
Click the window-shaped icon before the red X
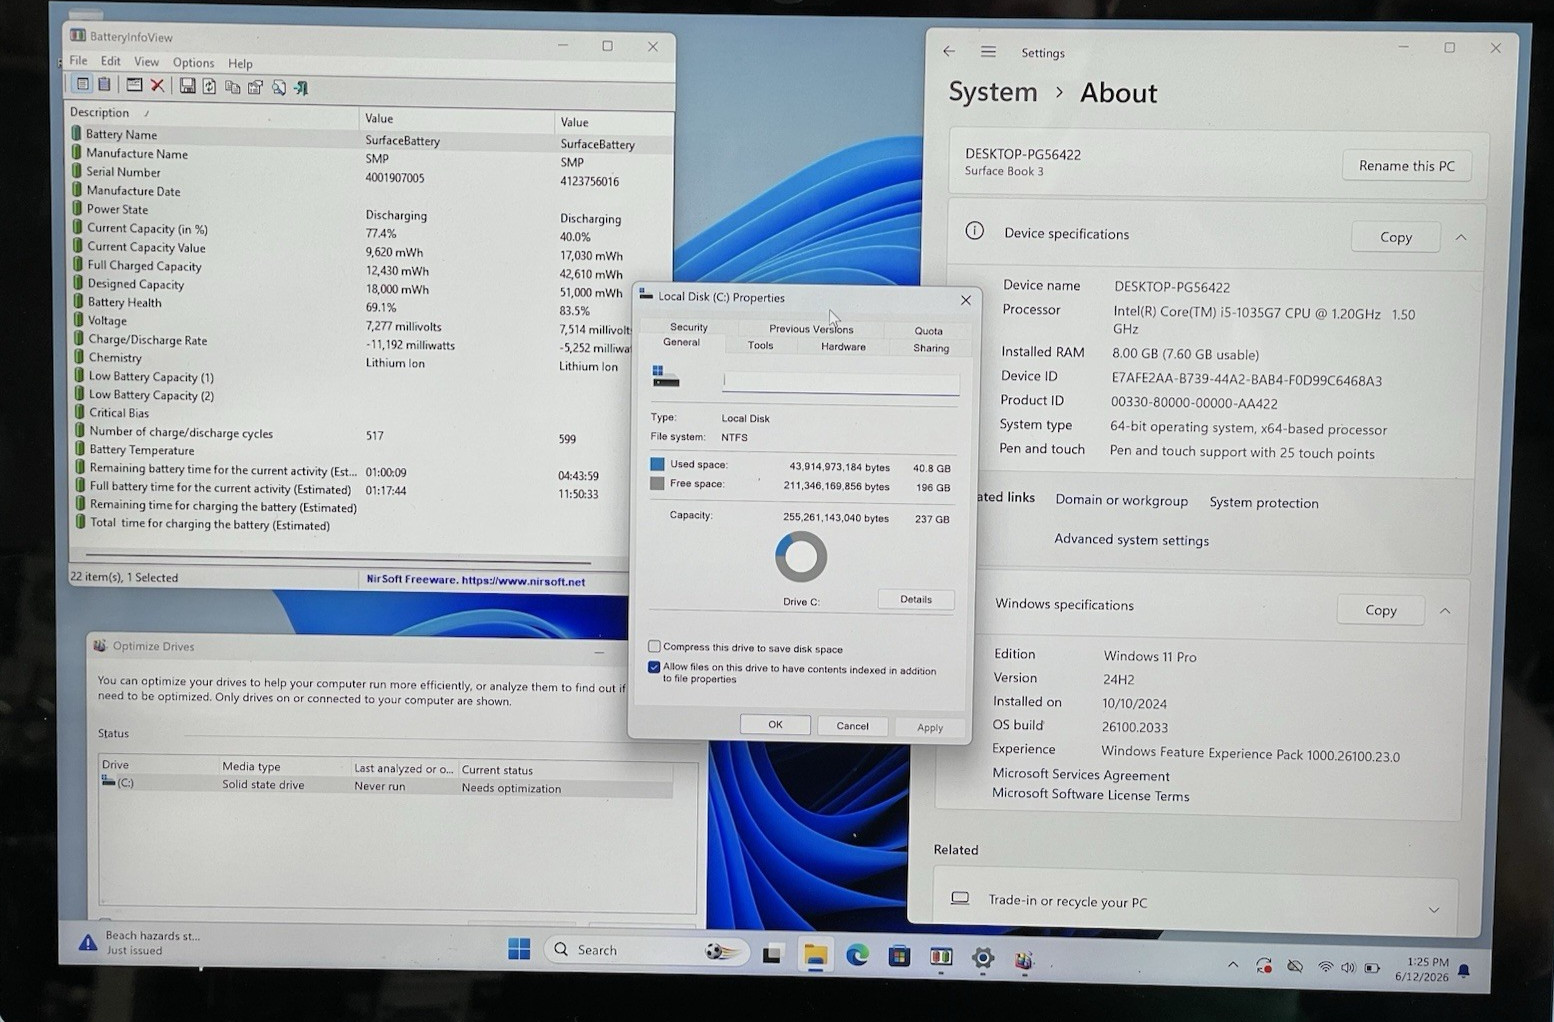pyautogui.click(x=134, y=85)
